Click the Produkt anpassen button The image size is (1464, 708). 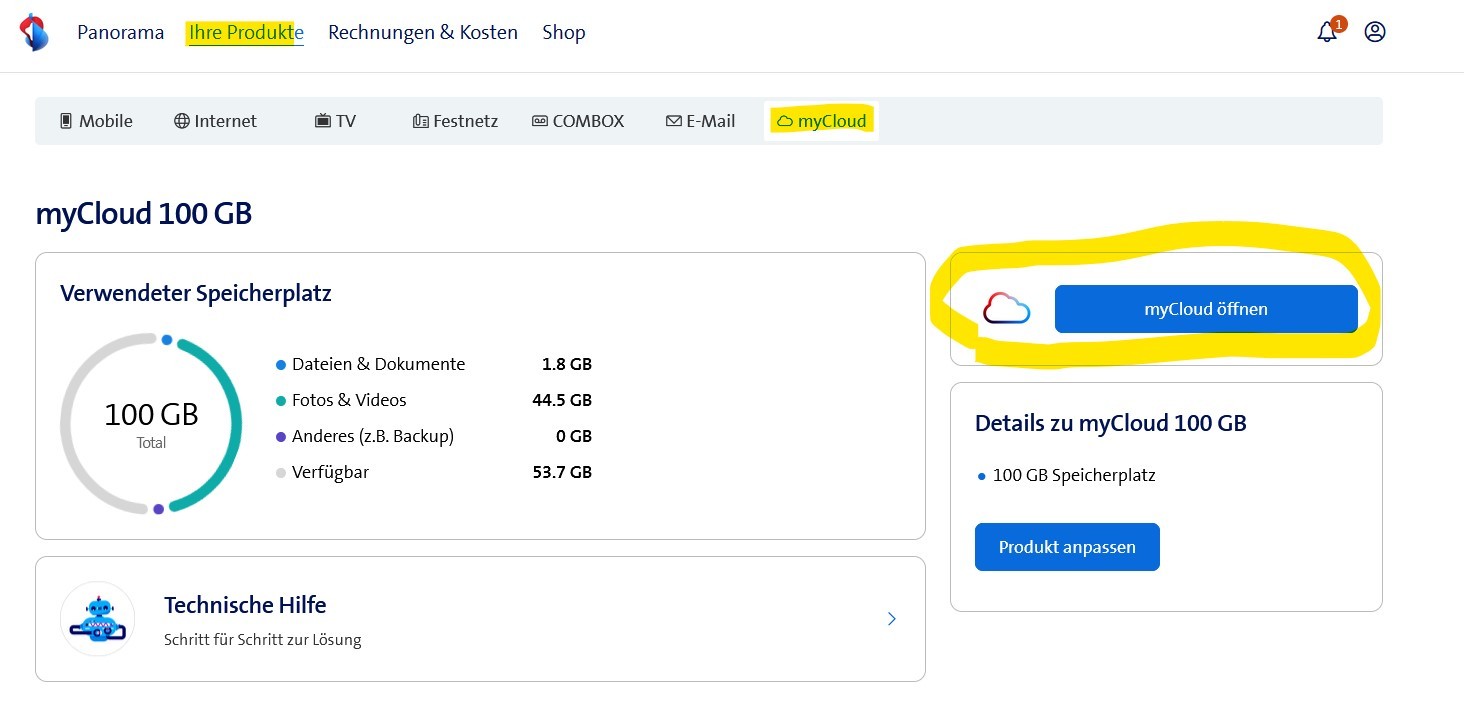(x=1066, y=546)
